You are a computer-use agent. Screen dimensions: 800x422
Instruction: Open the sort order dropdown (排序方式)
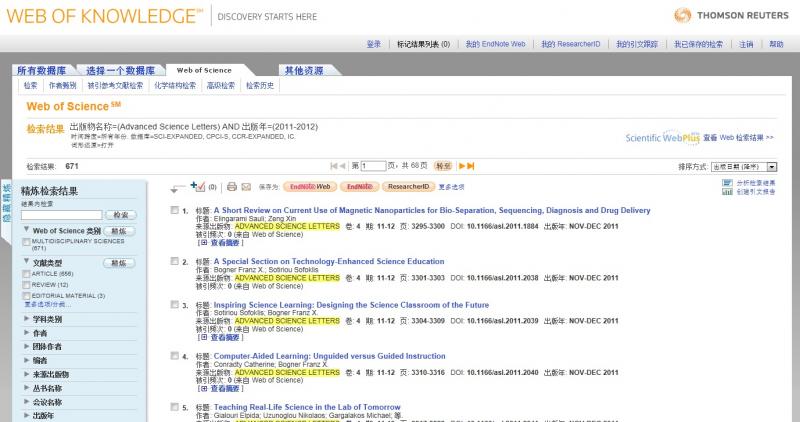pyautogui.click(x=744, y=167)
